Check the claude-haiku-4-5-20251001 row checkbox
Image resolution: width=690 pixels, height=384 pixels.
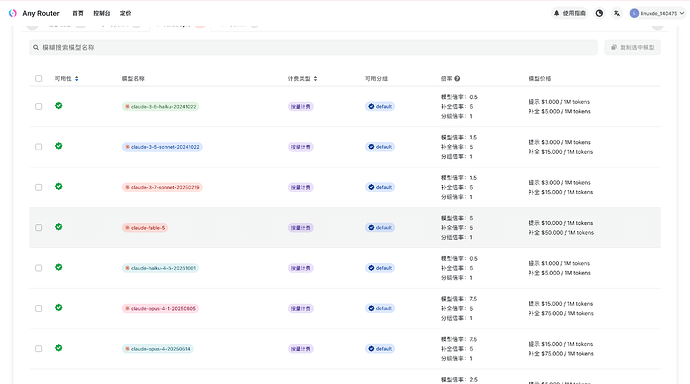click(x=39, y=268)
